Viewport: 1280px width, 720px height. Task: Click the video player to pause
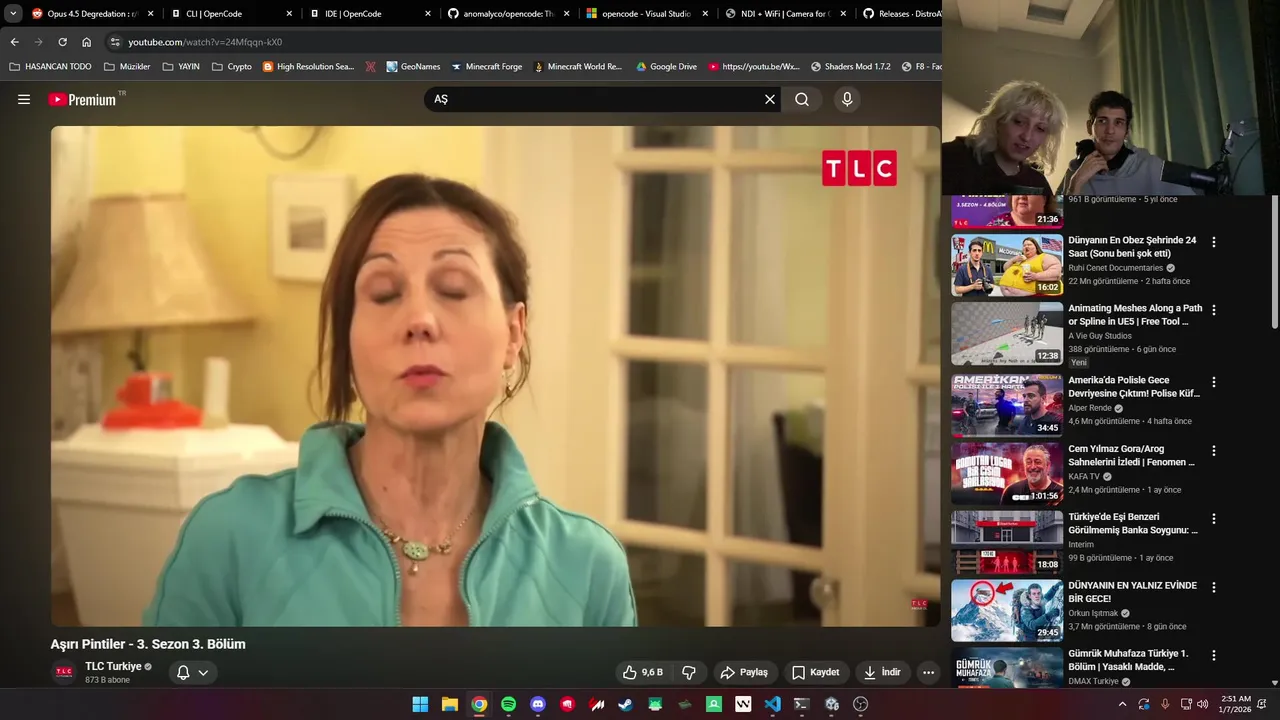point(495,376)
